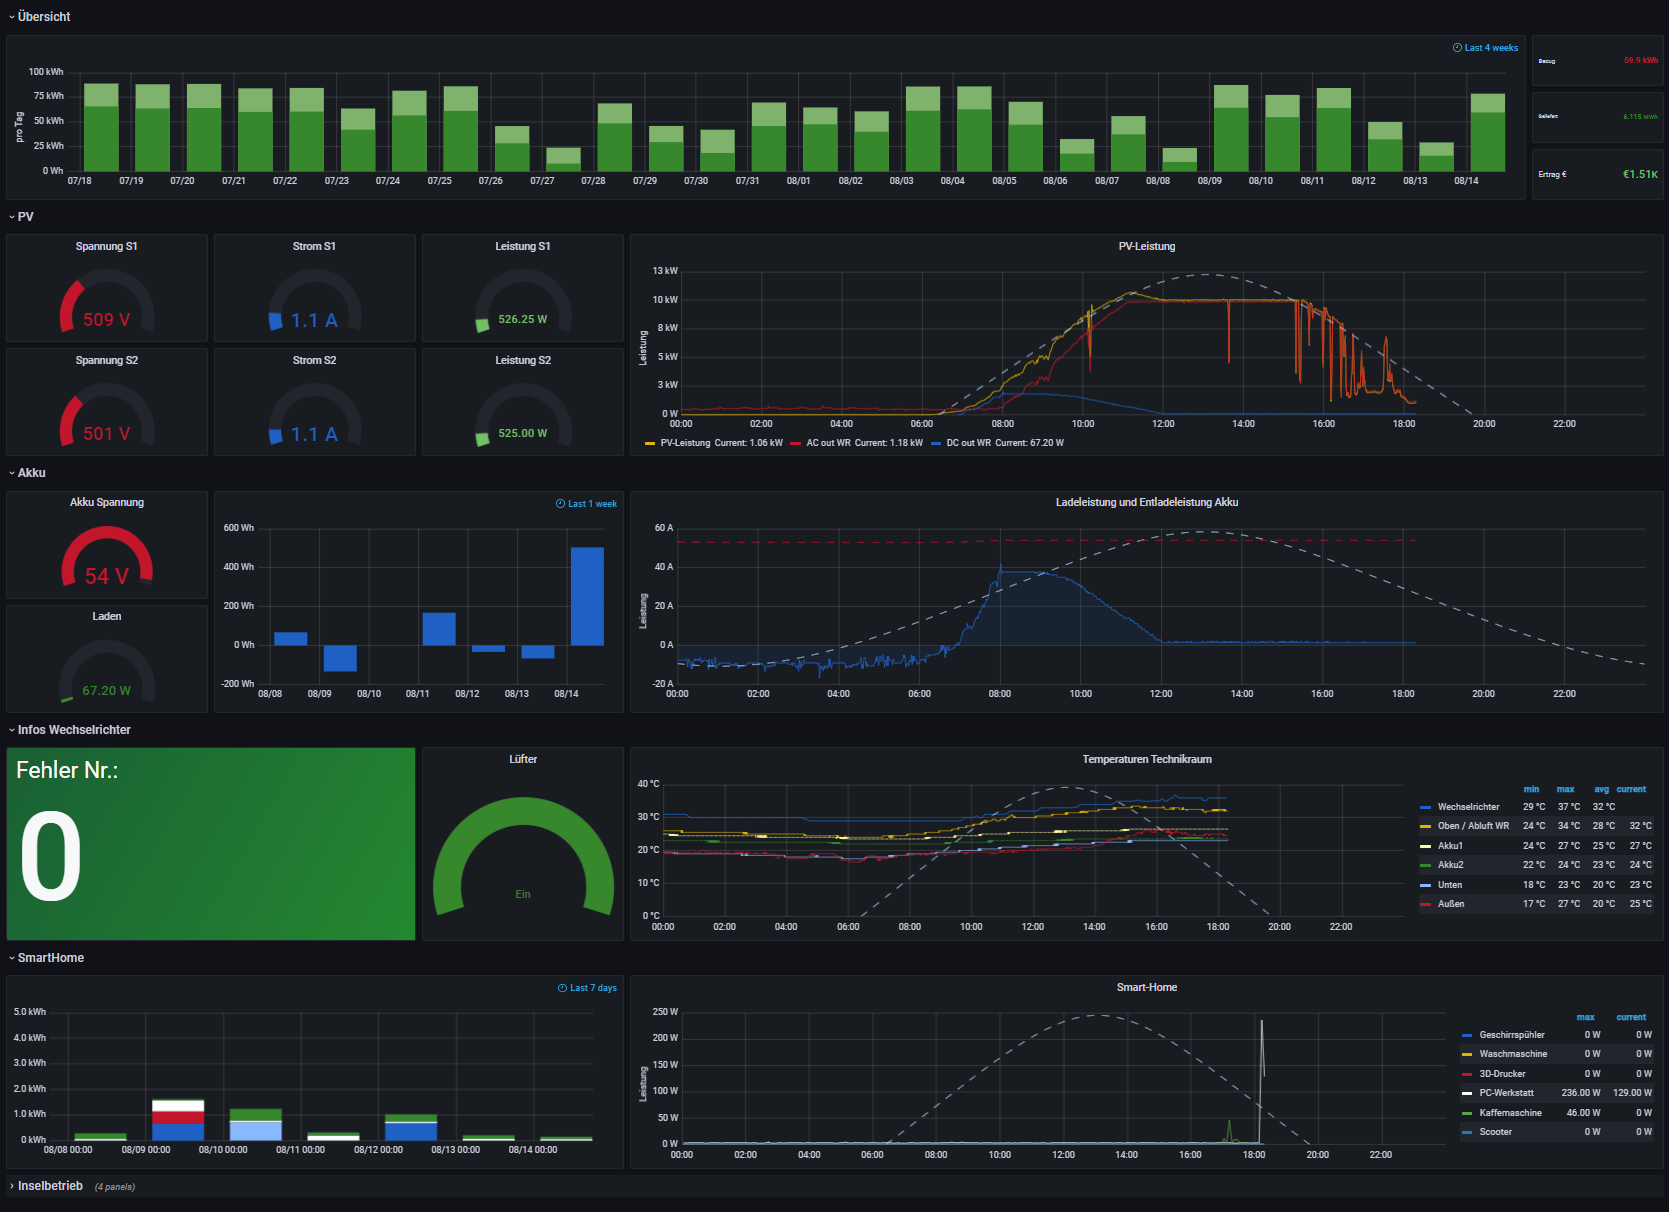Toggle Waschmaschine series in Smart-Home legend
This screenshot has height=1212, width=1669.
(x=1513, y=1054)
